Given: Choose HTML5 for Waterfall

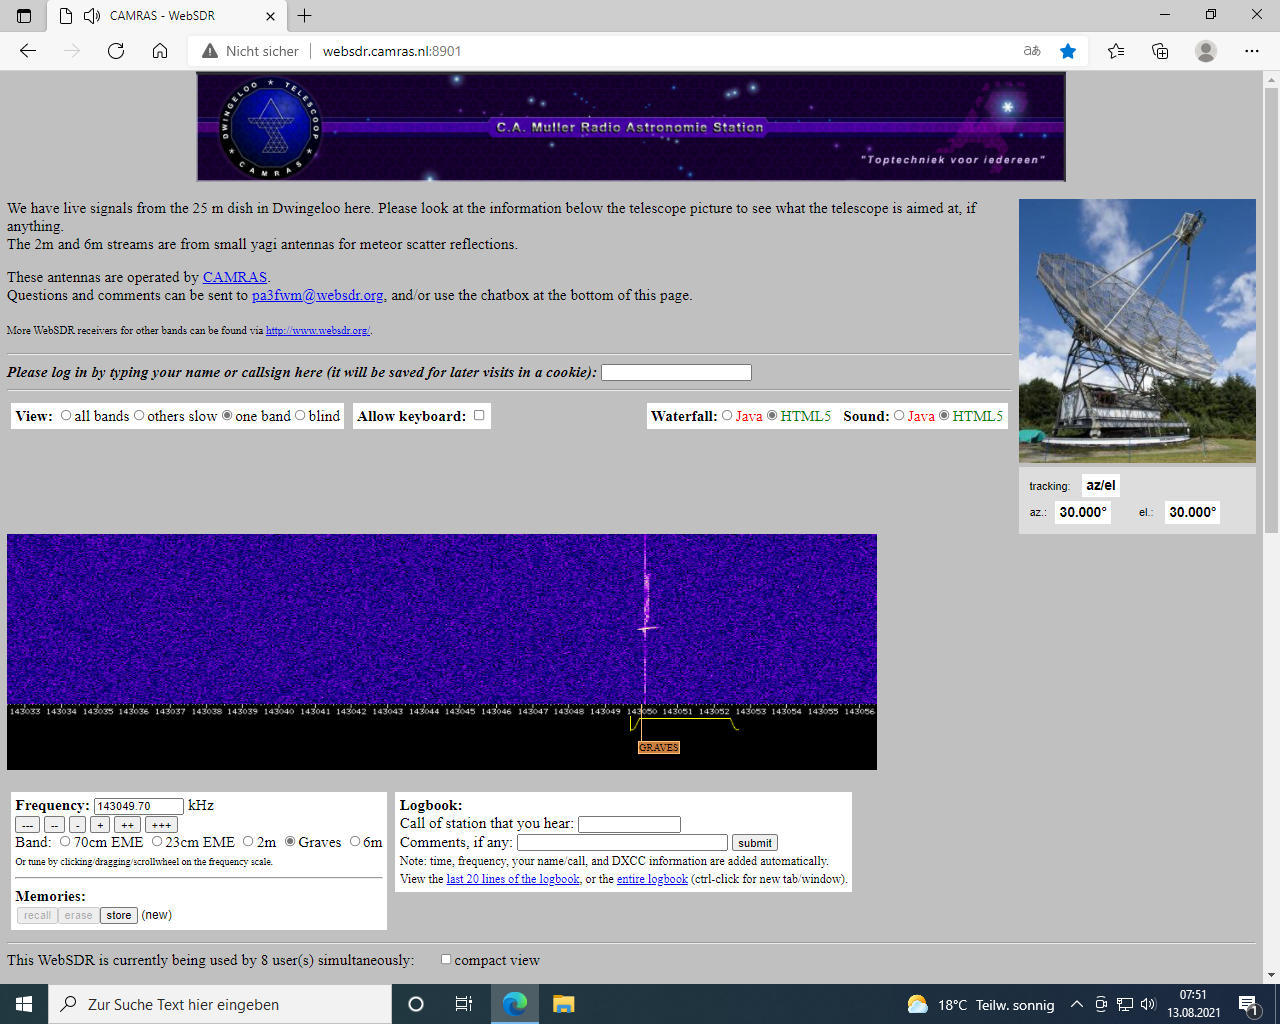Looking at the screenshot, I should tap(772, 416).
